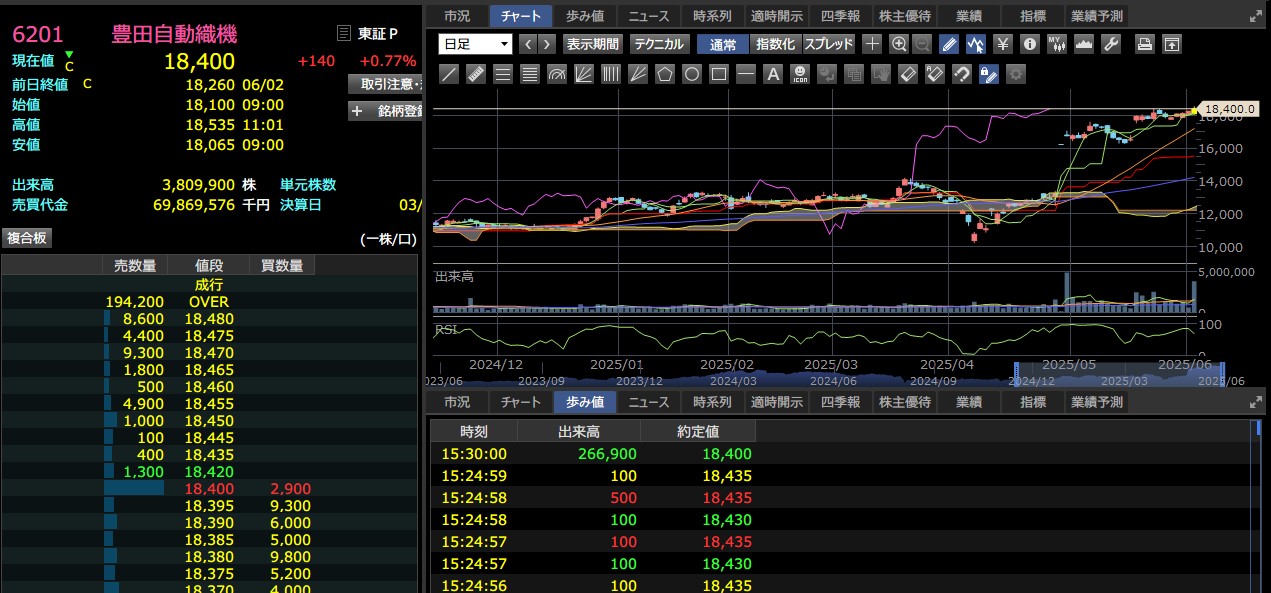Viewport: 1271px width, 593px height.
Task: Click the 出来高 column header
Action: tap(579, 431)
